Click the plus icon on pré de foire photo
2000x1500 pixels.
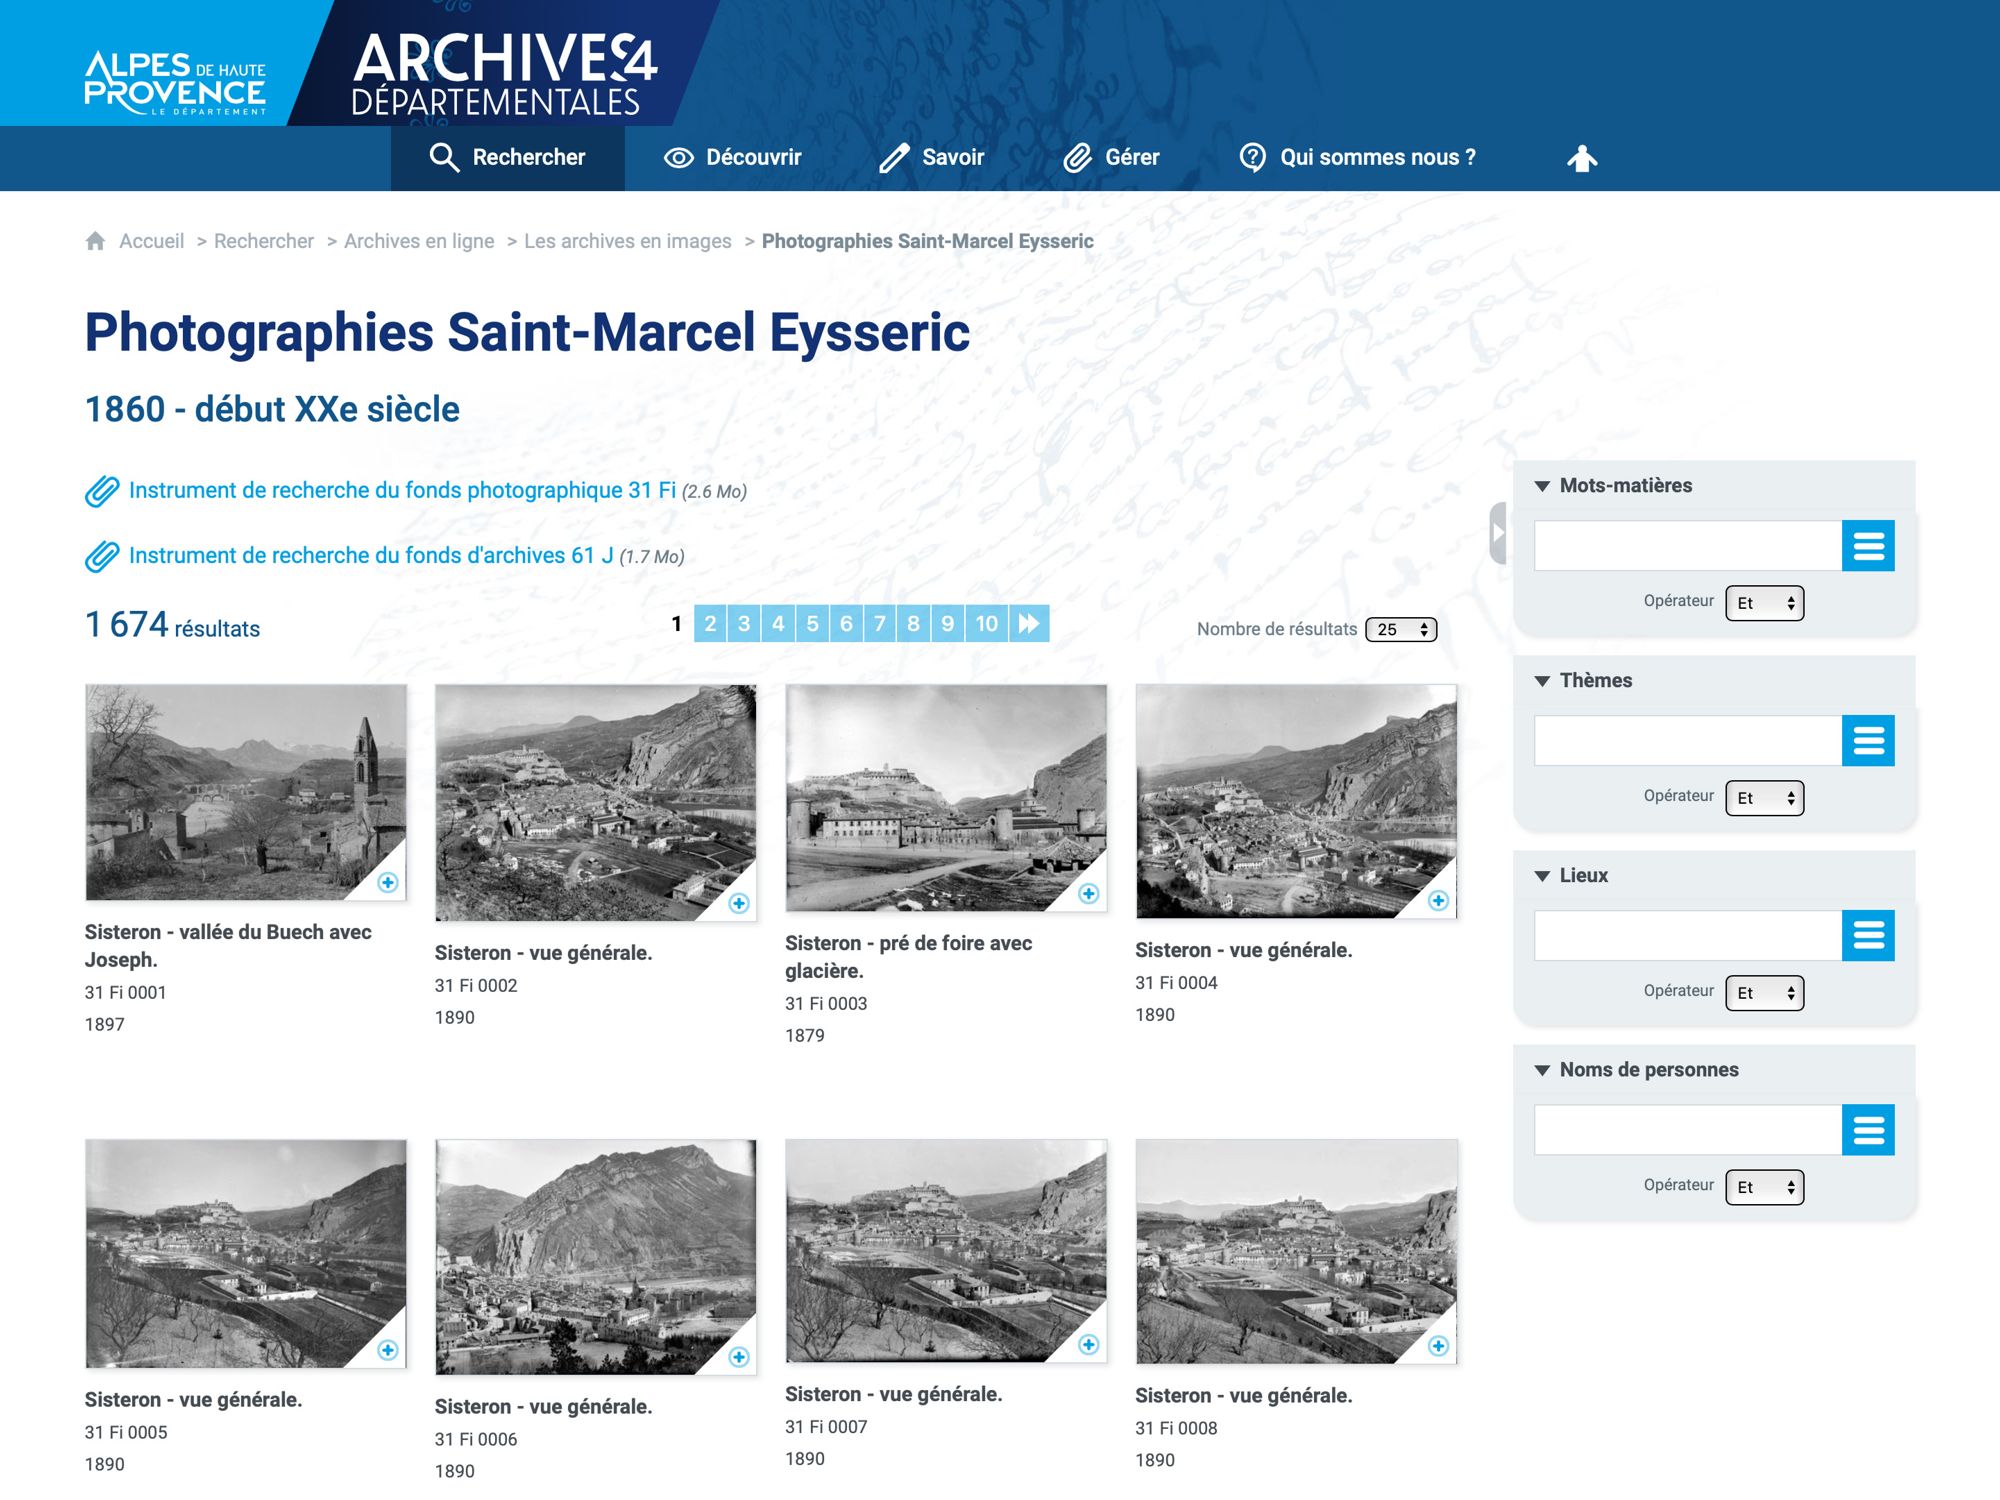click(x=1089, y=893)
